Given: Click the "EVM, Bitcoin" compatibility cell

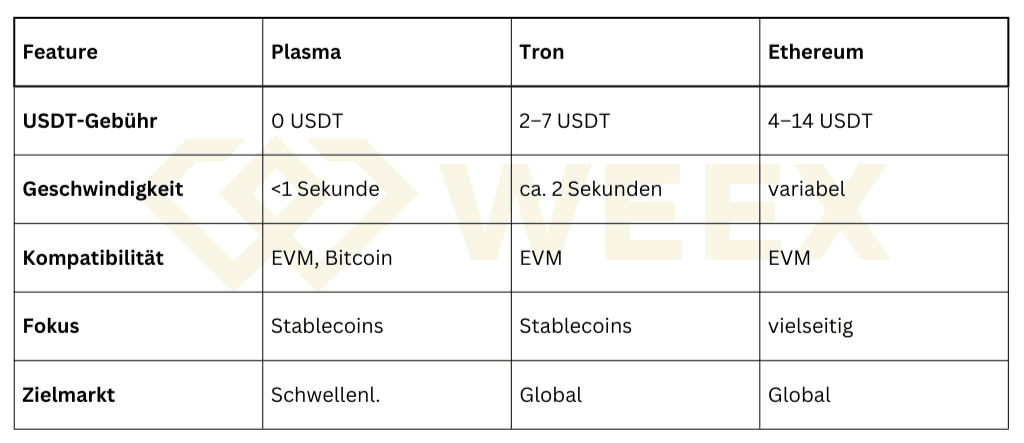Looking at the screenshot, I should tap(331, 258).
